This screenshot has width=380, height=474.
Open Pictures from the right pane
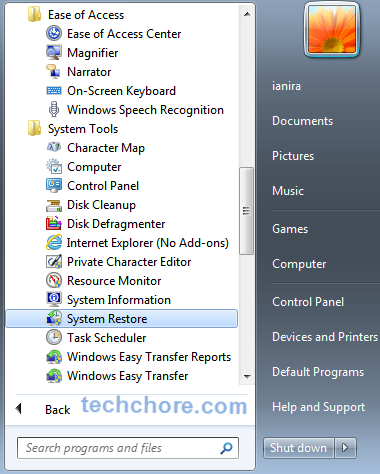[293, 156]
